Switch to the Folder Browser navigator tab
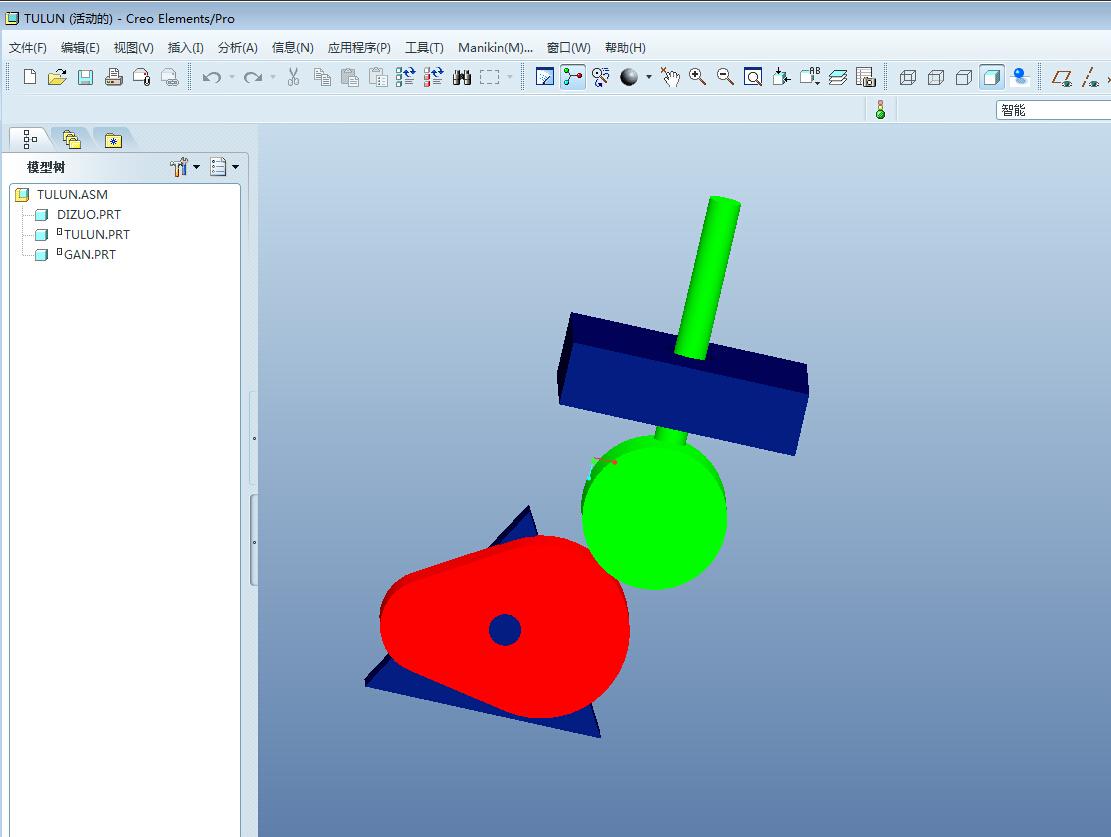The width and height of the screenshot is (1111, 837). (x=72, y=140)
